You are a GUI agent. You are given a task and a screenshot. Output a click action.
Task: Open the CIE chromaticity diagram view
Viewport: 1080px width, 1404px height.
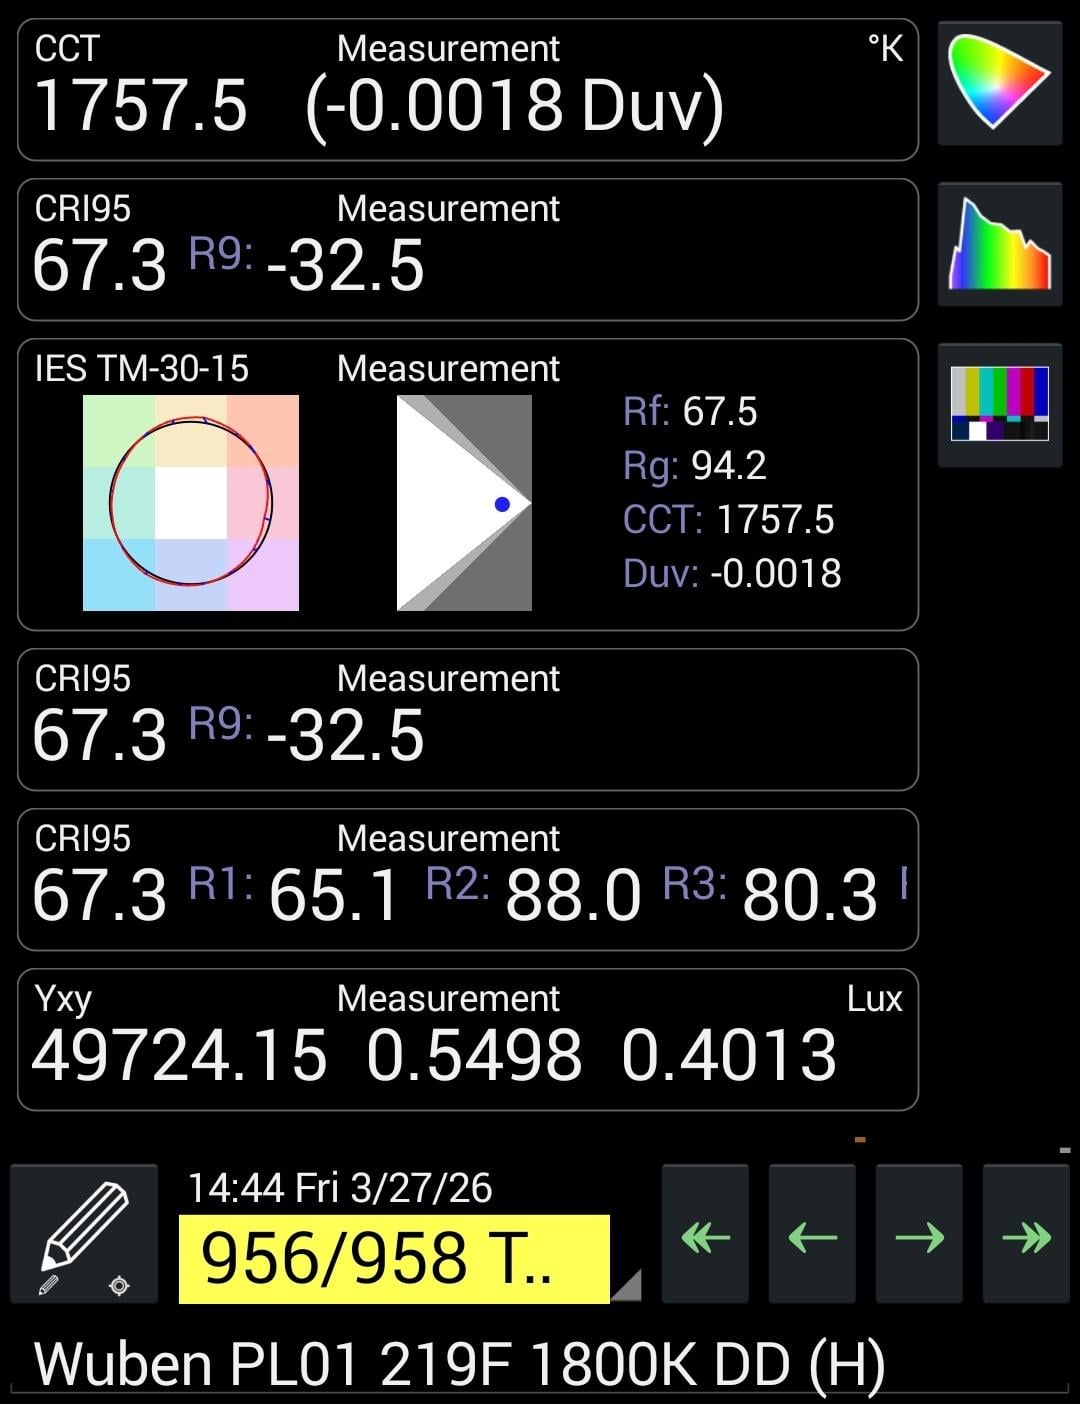[999, 83]
